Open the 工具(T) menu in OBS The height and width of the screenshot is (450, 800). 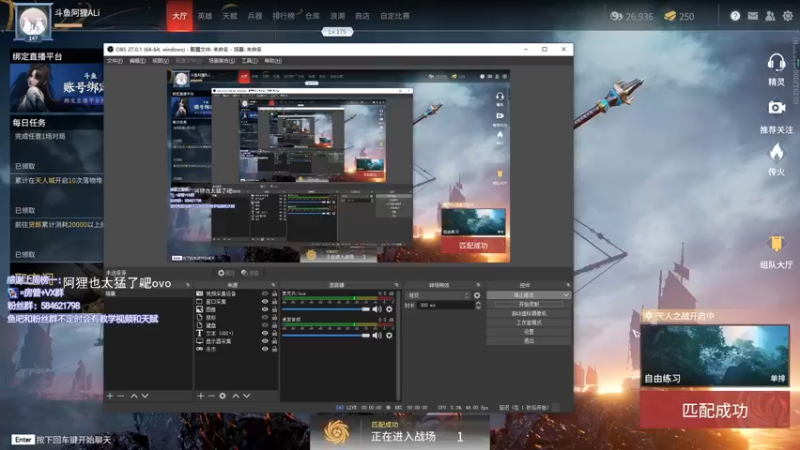tap(249, 61)
